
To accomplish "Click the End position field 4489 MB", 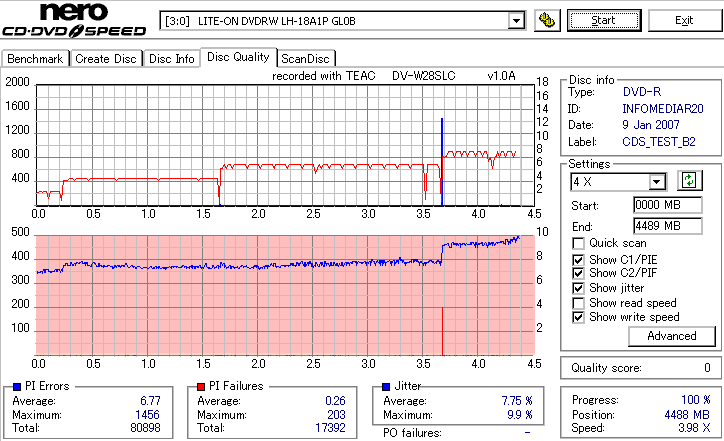I will click(x=668, y=226).
